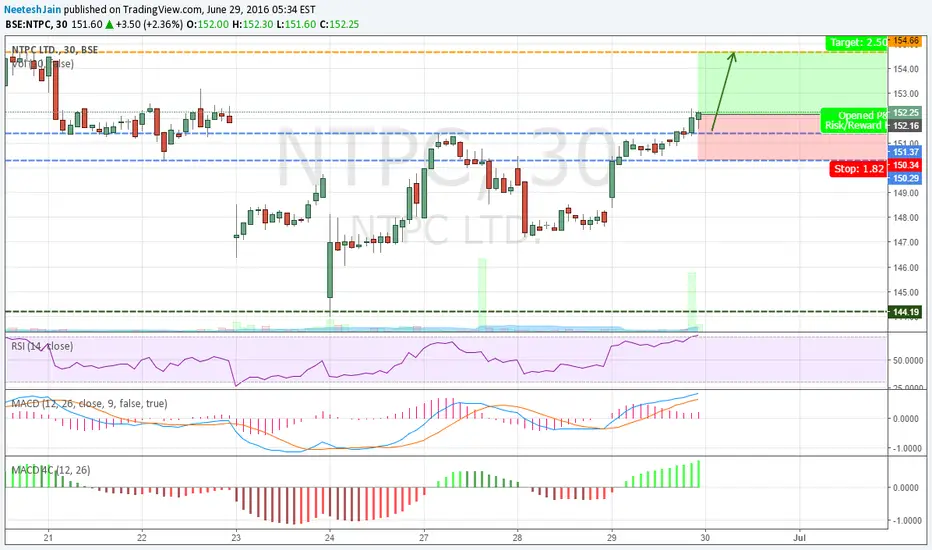Click the 151.37 blue price tag
The width and height of the screenshot is (932, 550).
905,152
